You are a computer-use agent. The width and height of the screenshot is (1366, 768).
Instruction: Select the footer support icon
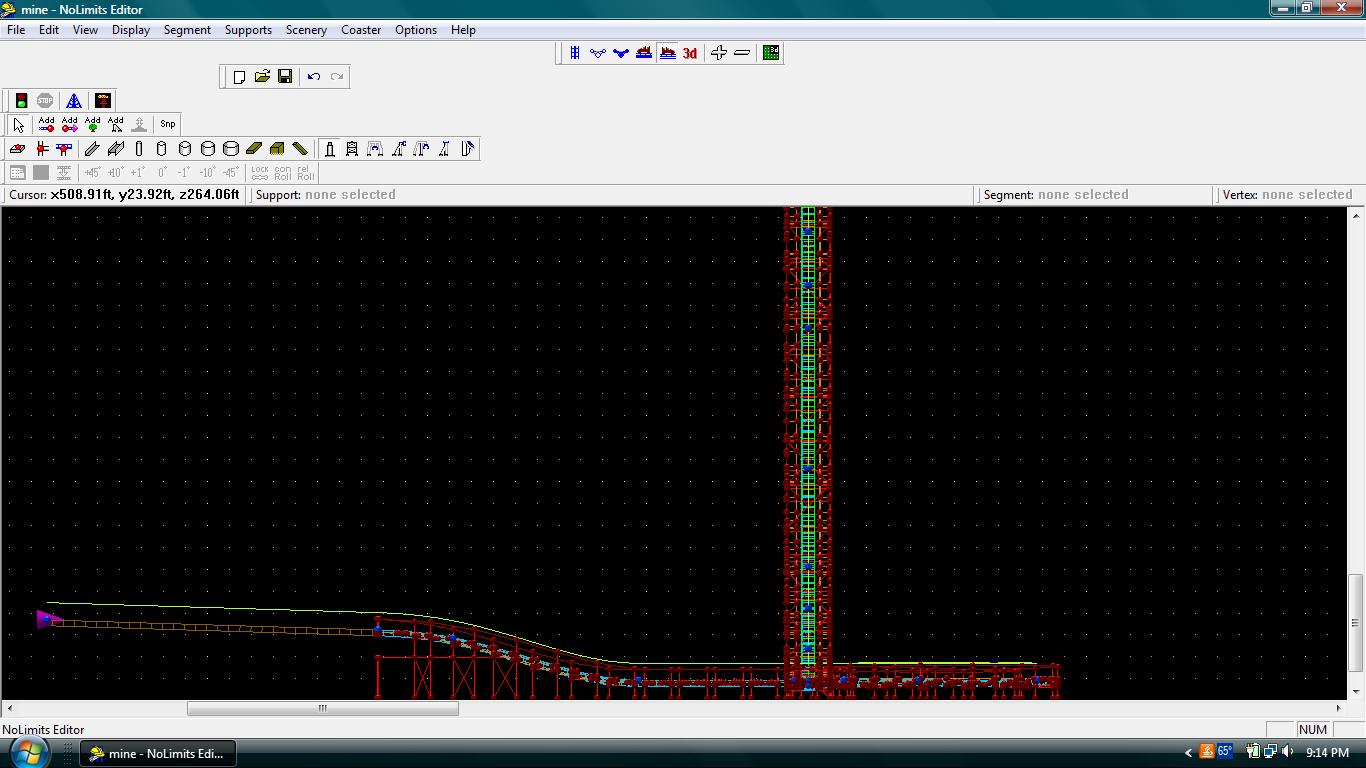[x=17, y=149]
